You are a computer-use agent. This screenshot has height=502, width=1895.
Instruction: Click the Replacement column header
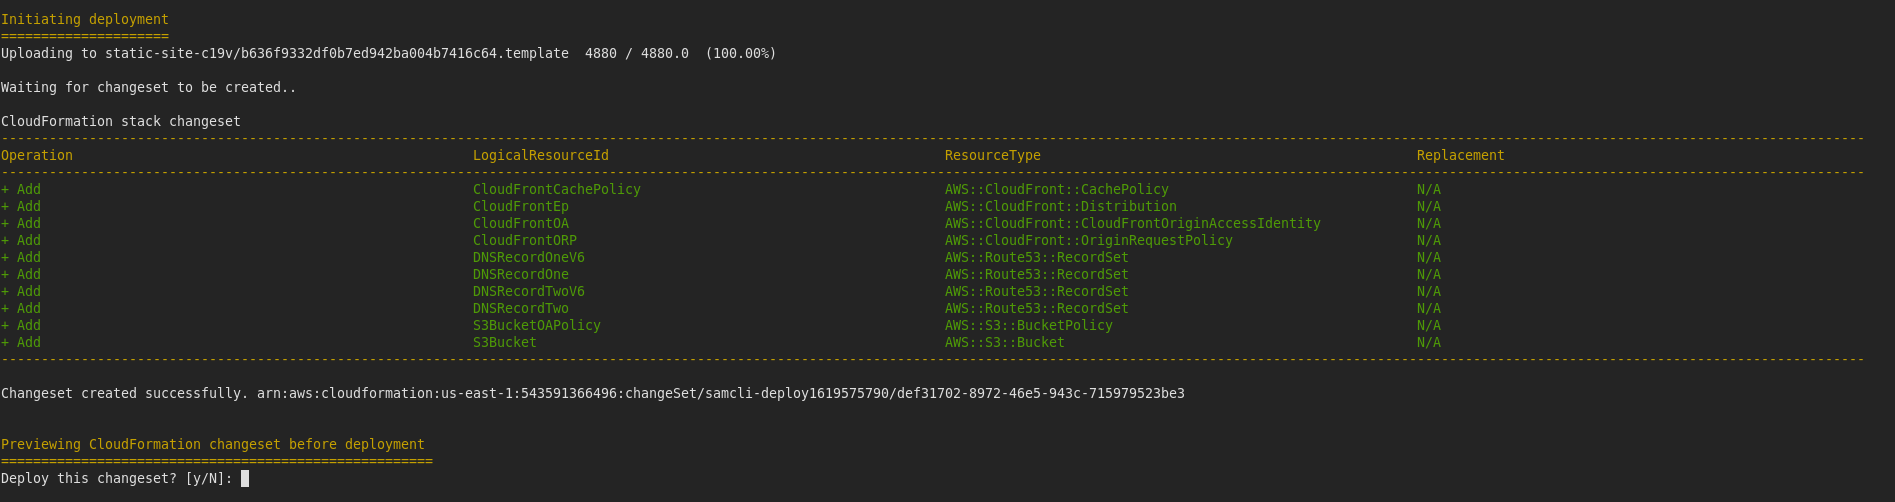1460,156
